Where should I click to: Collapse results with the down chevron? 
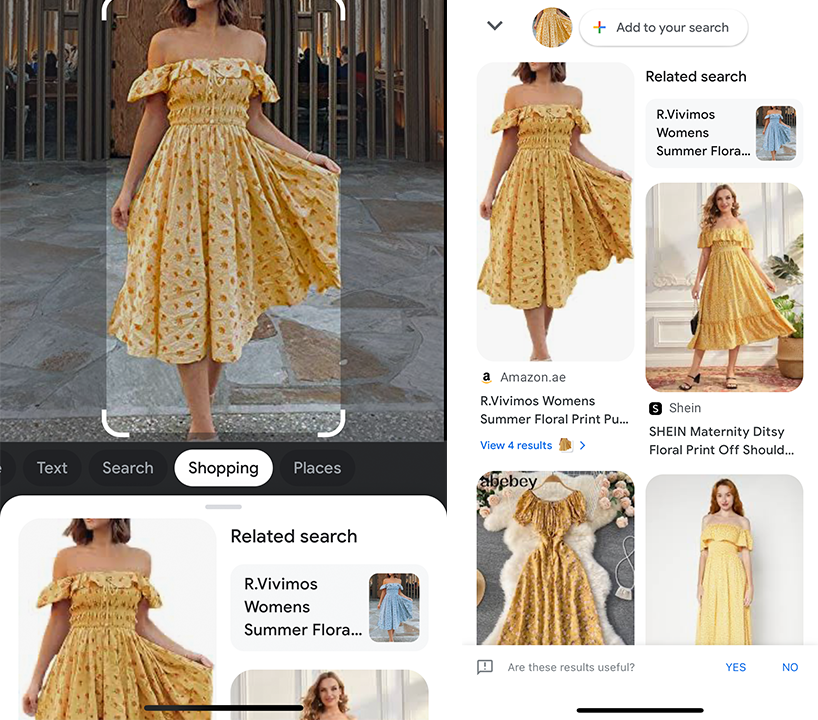point(495,26)
